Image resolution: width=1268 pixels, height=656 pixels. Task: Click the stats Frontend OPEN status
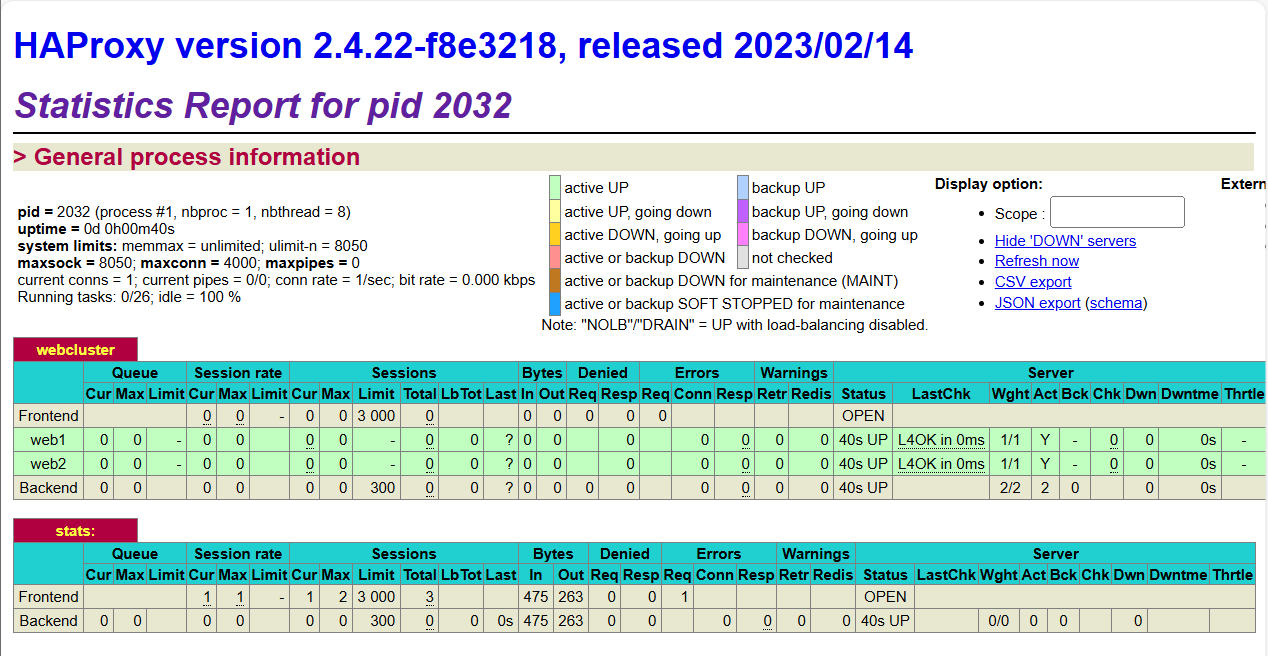click(886, 597)
